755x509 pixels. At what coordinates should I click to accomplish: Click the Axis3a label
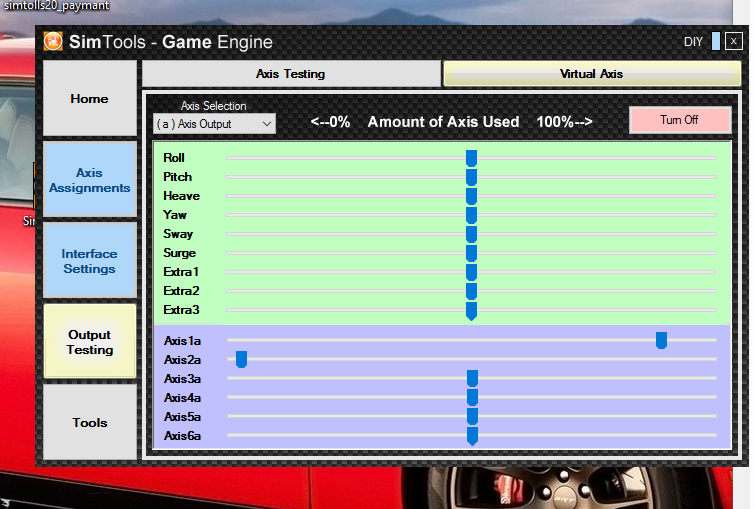pos(182,379)
